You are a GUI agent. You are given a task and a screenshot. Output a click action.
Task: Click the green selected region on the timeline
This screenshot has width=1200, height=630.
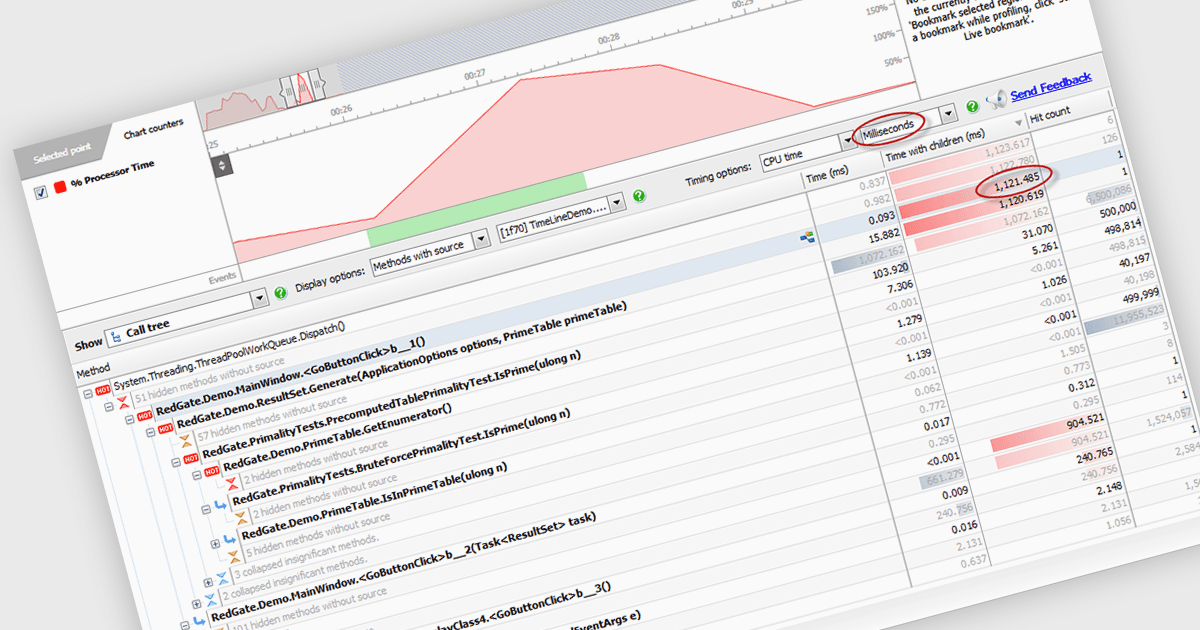coord(476,210)
